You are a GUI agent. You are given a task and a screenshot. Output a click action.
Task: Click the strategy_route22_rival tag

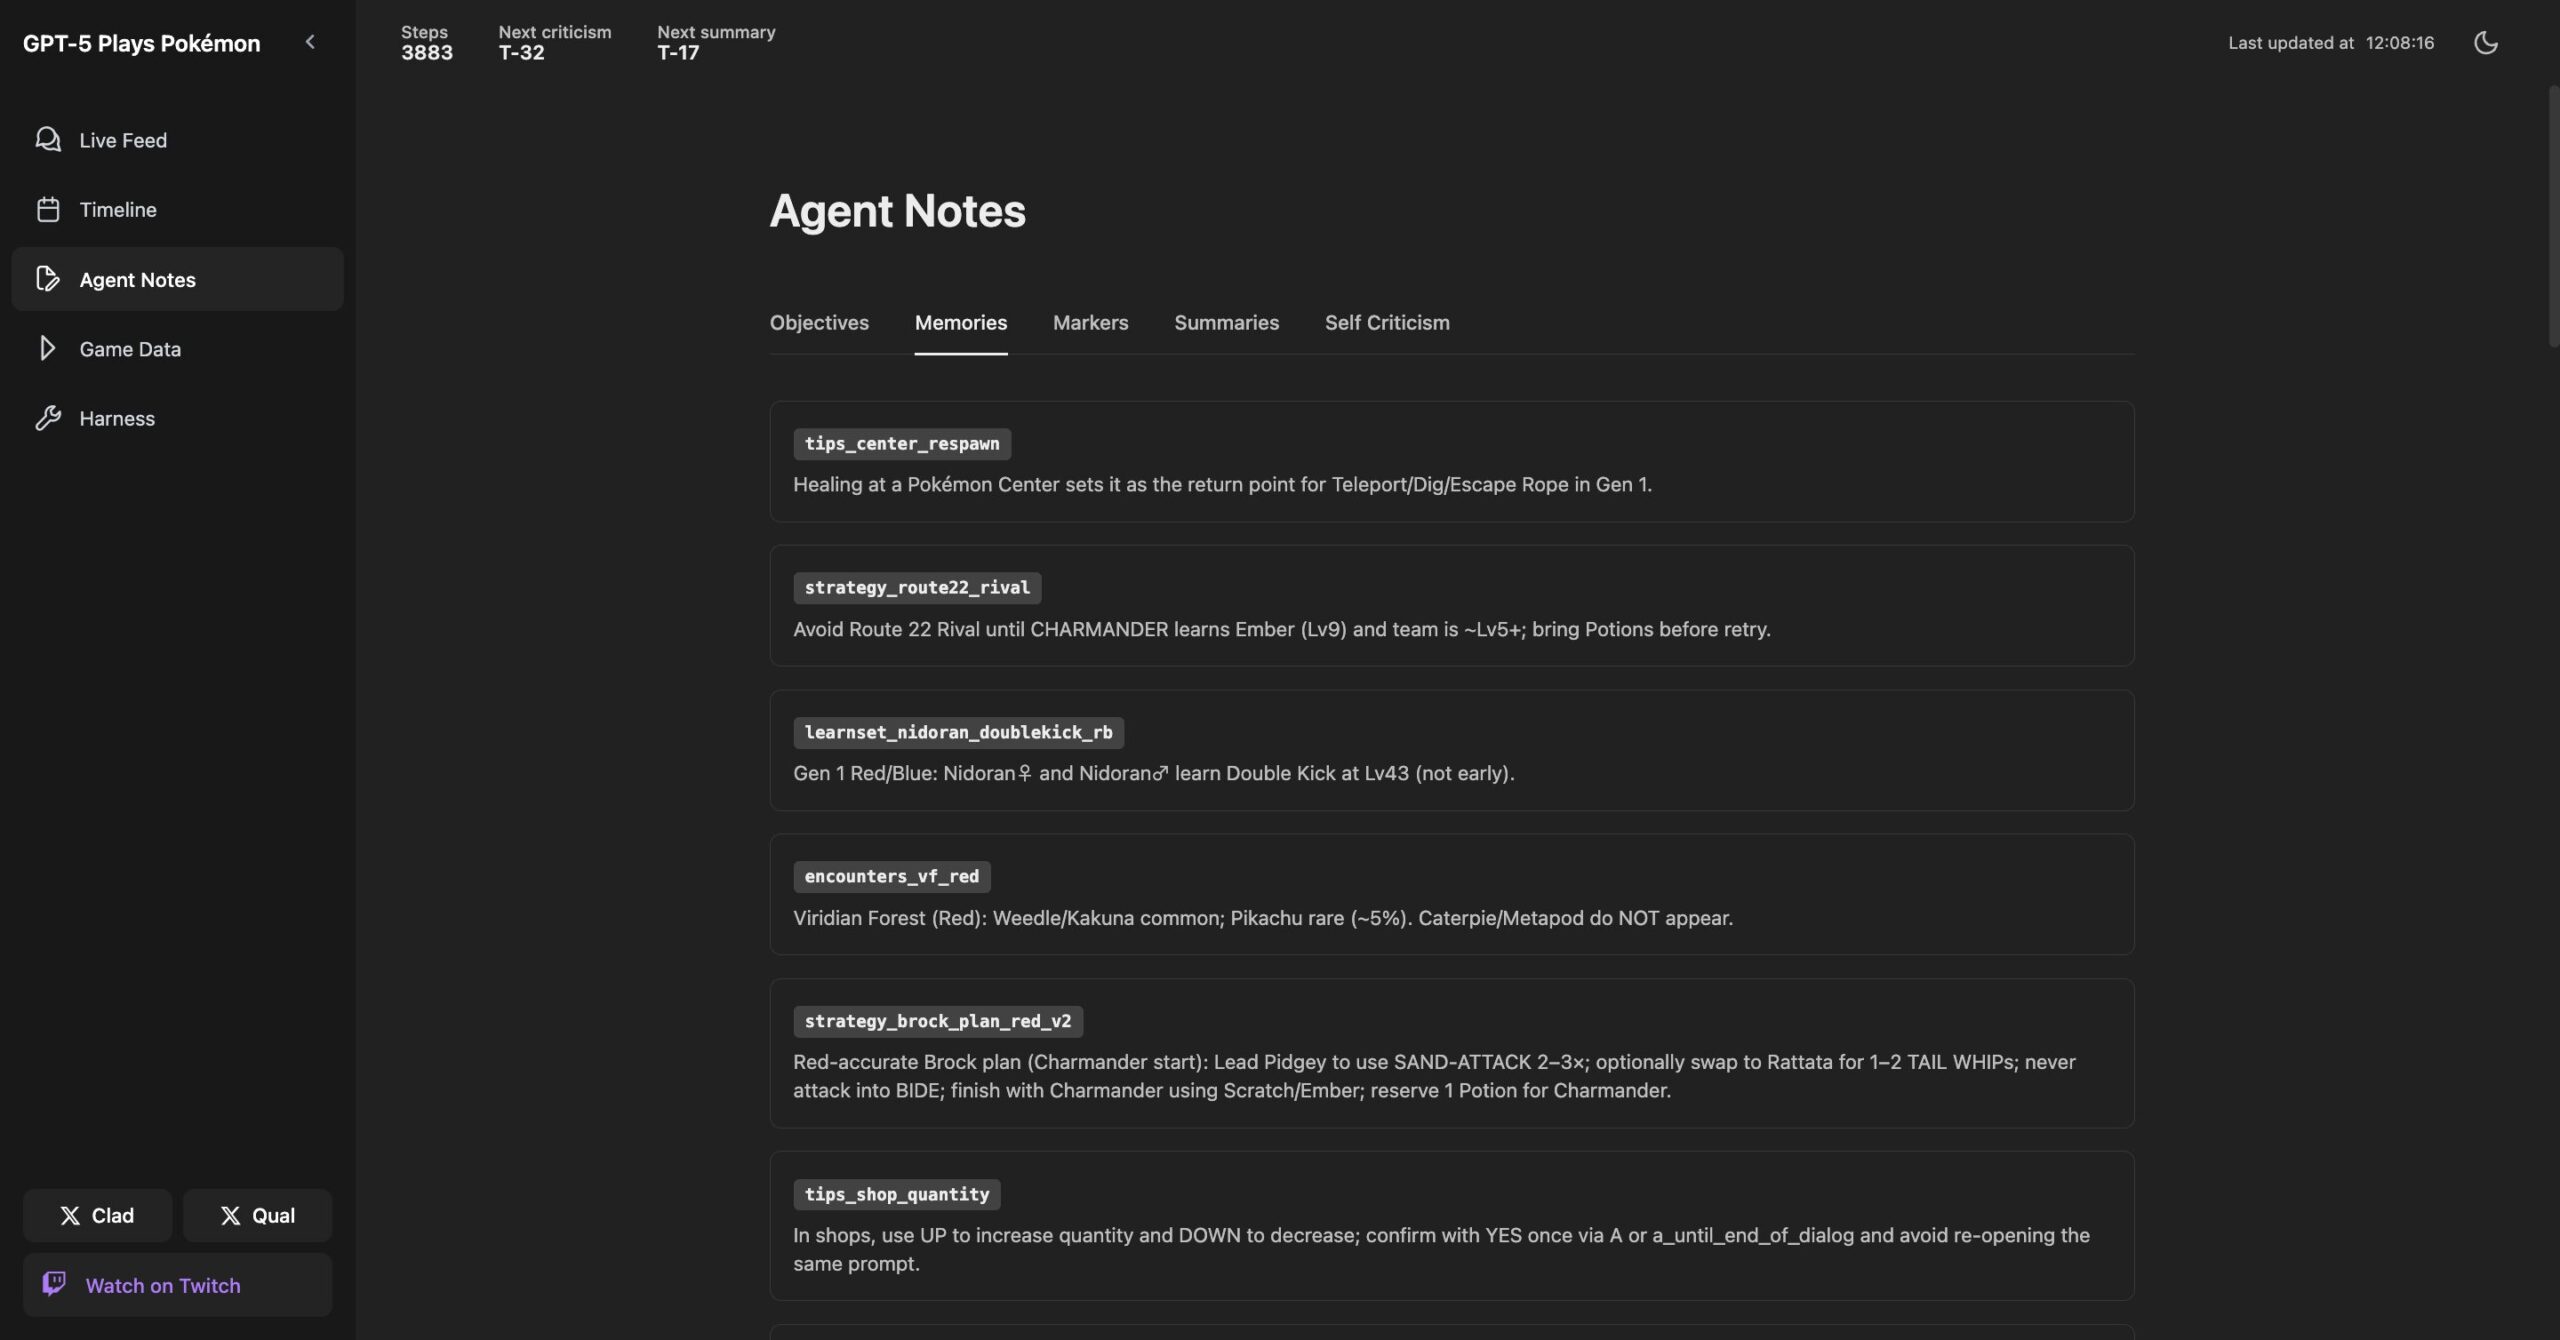click(917, 587)
